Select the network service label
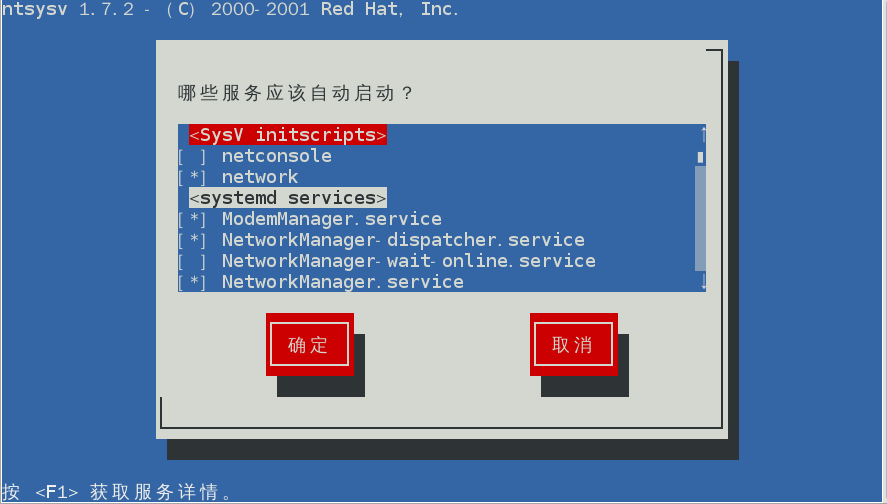Viewport: 887px width, 504px height. coord(260,177)
